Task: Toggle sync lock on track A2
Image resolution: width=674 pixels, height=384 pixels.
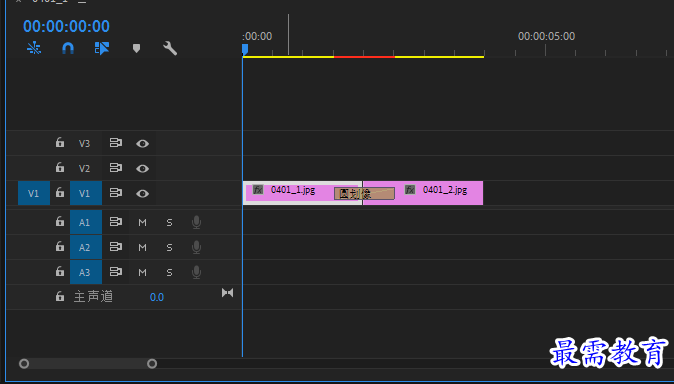Action: point(116,247)
